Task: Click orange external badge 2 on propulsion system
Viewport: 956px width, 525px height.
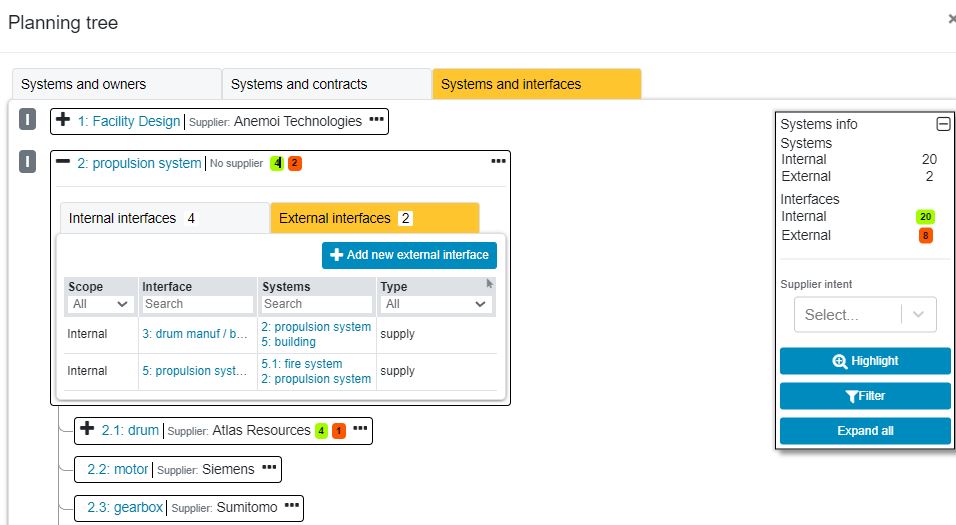Action: (x=295, y=163)
